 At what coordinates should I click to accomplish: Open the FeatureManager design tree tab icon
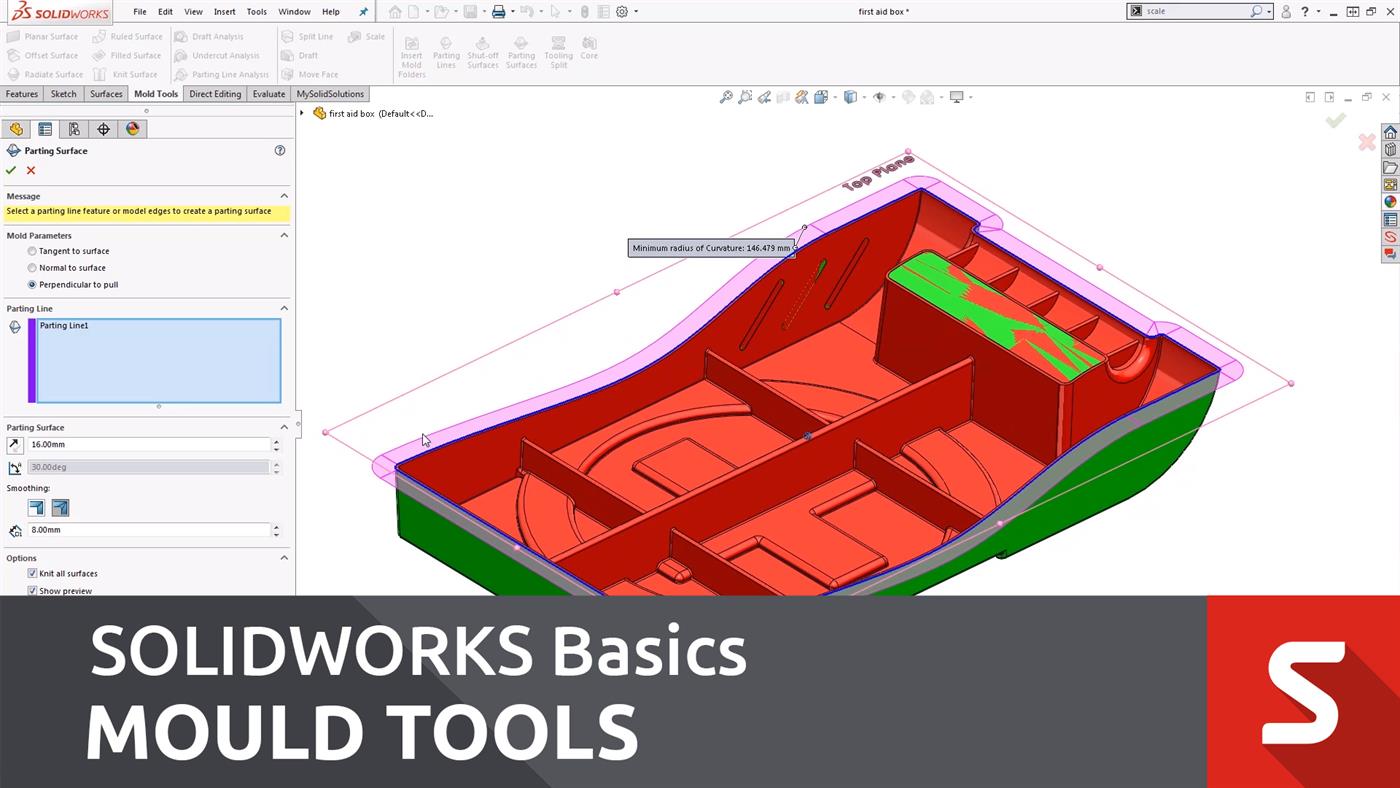pos(16,128)
